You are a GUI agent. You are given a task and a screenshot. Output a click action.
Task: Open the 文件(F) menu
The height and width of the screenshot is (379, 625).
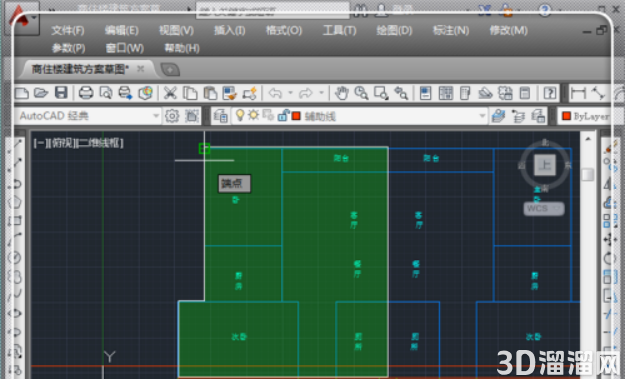68,30
